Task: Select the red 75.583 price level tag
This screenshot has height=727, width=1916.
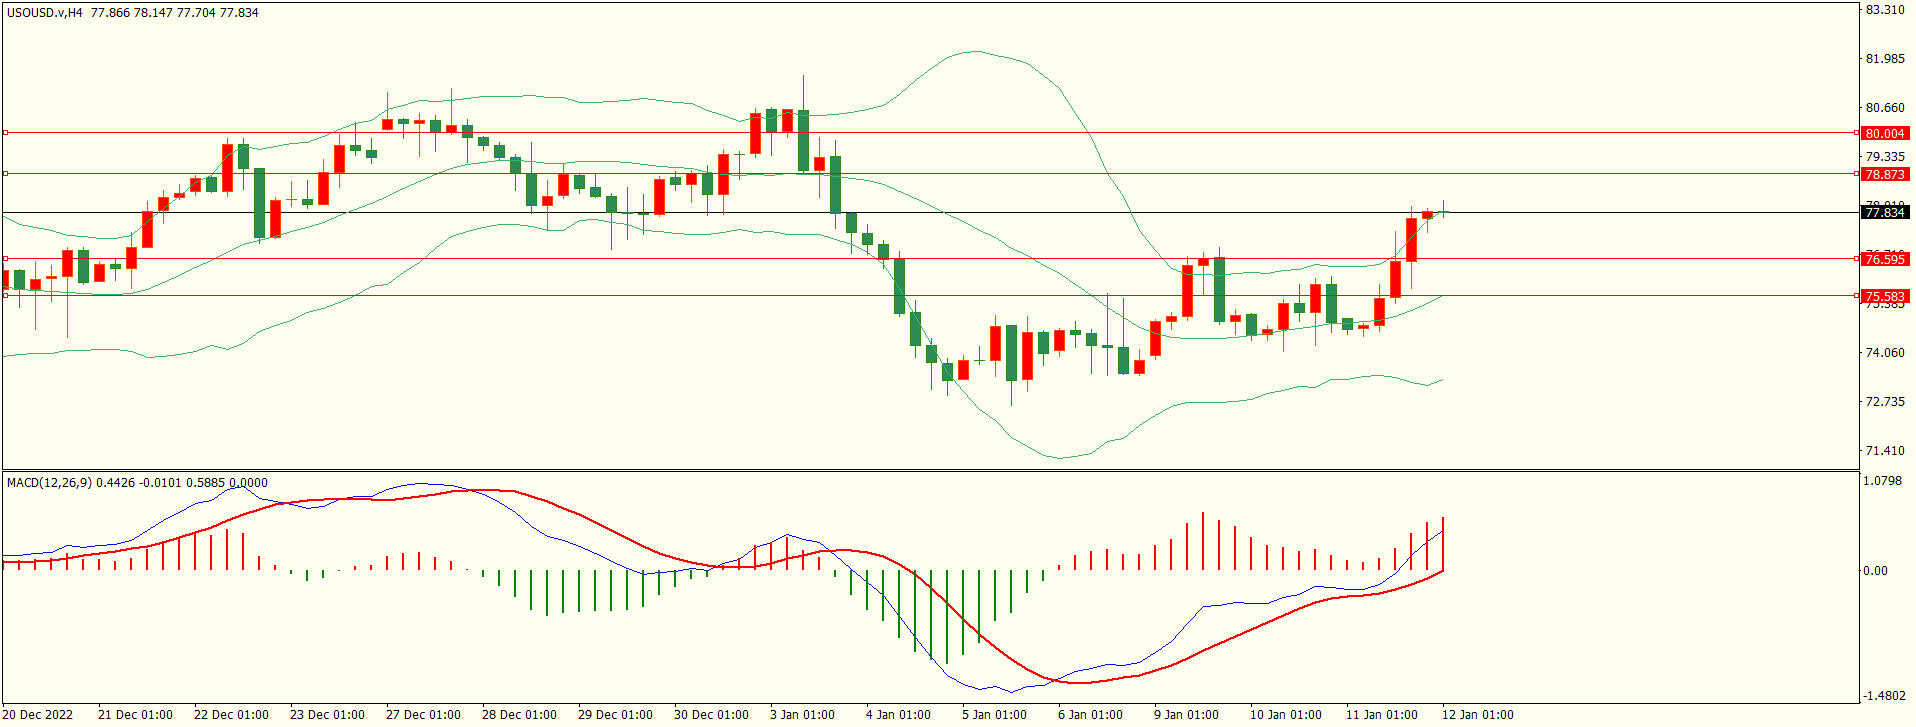Action: tap(1884, 296)
